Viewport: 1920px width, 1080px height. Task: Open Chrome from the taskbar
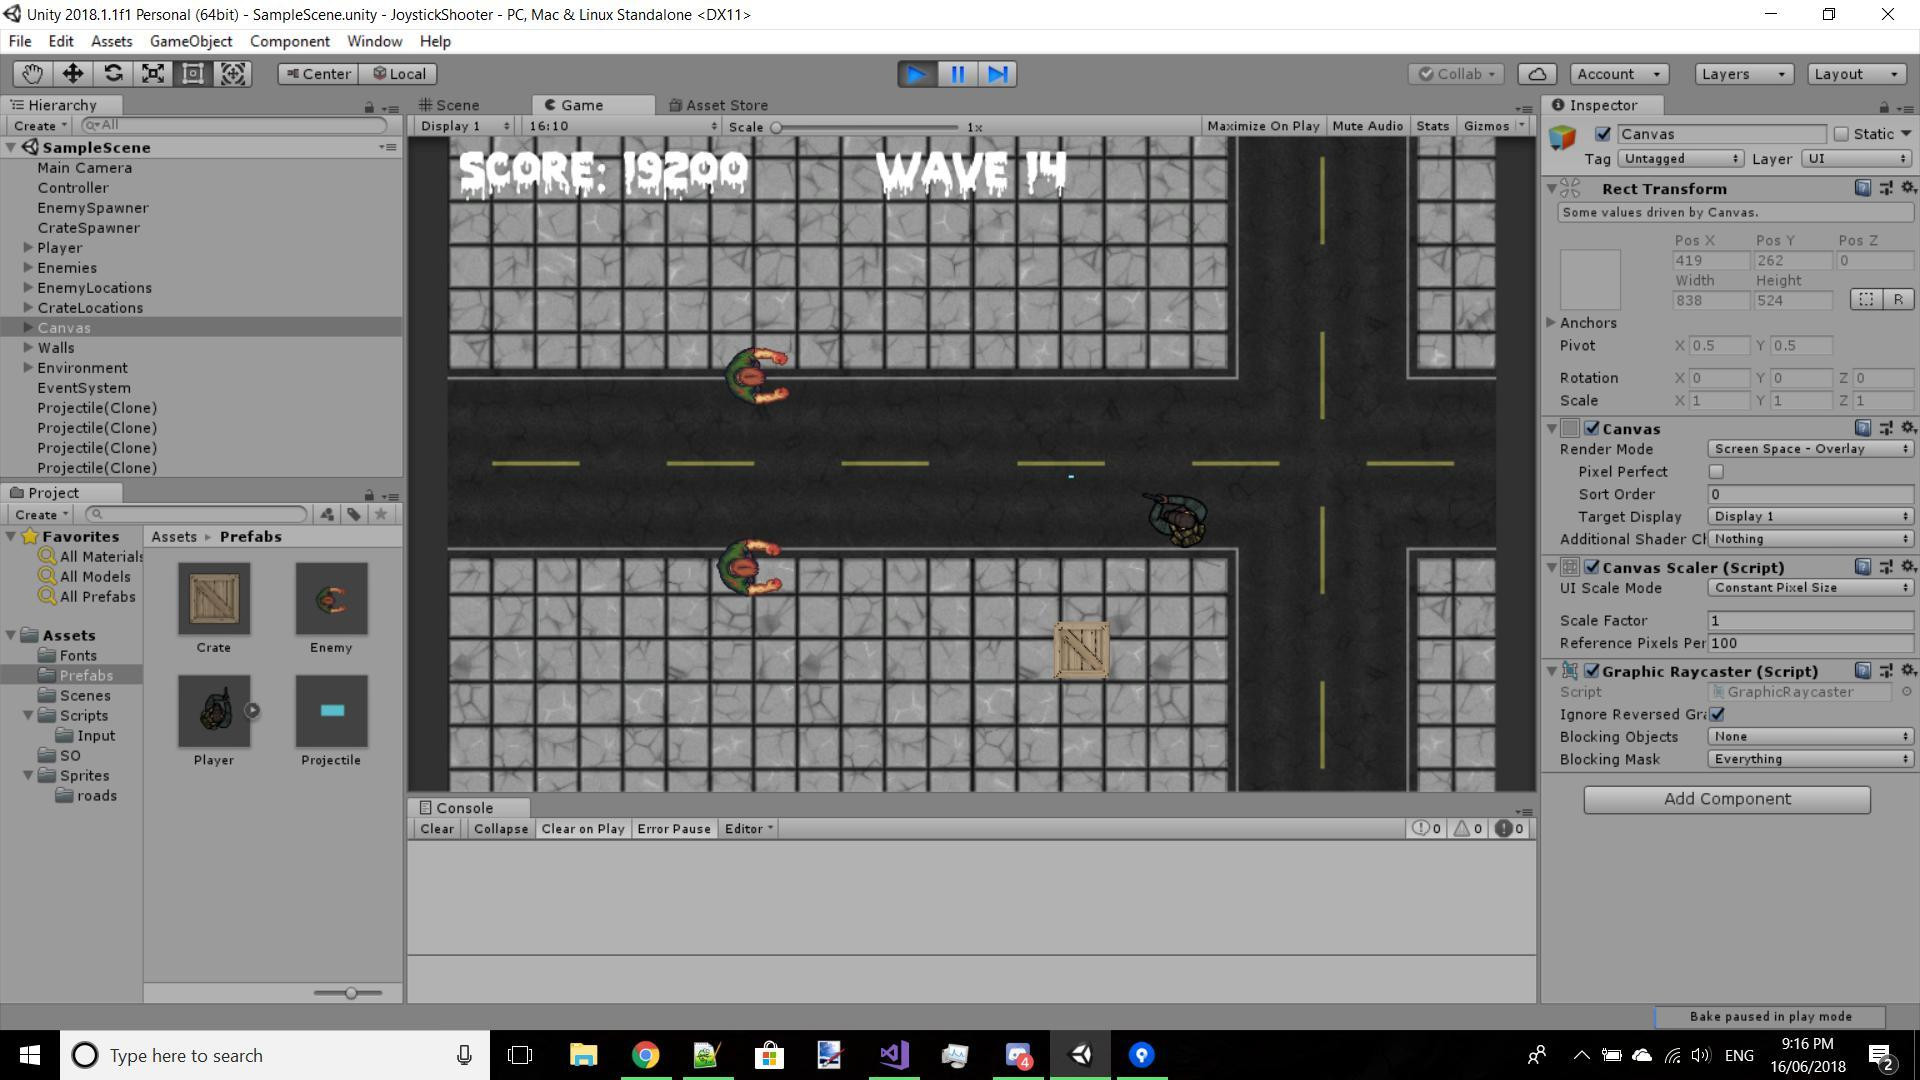(x=646, y=1055)
